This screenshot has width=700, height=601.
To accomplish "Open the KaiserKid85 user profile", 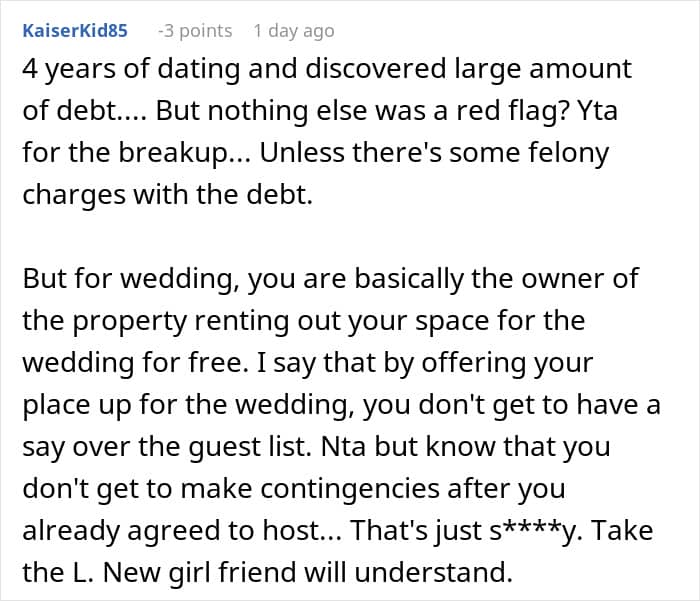I will (x=75, y=31).
